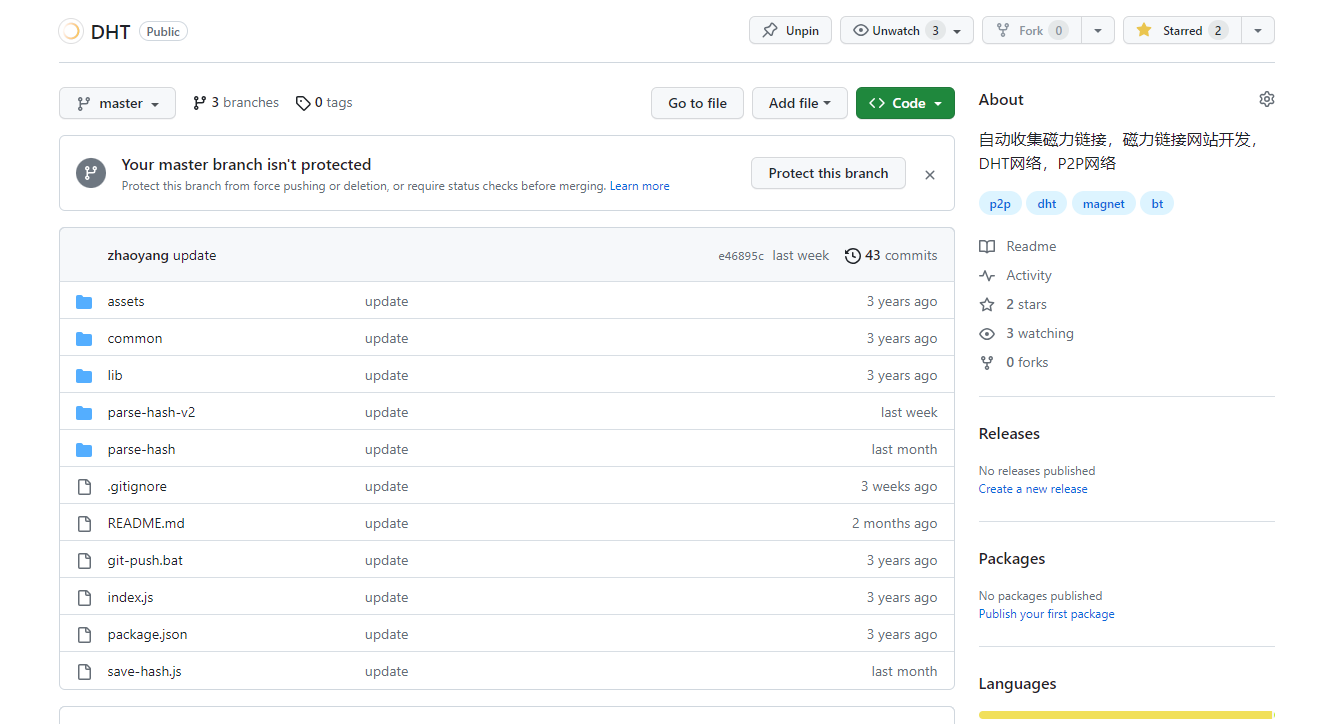Click the README.md file icon
The height and width of the screenshot is (724, 1342).
tap(84, 524)
